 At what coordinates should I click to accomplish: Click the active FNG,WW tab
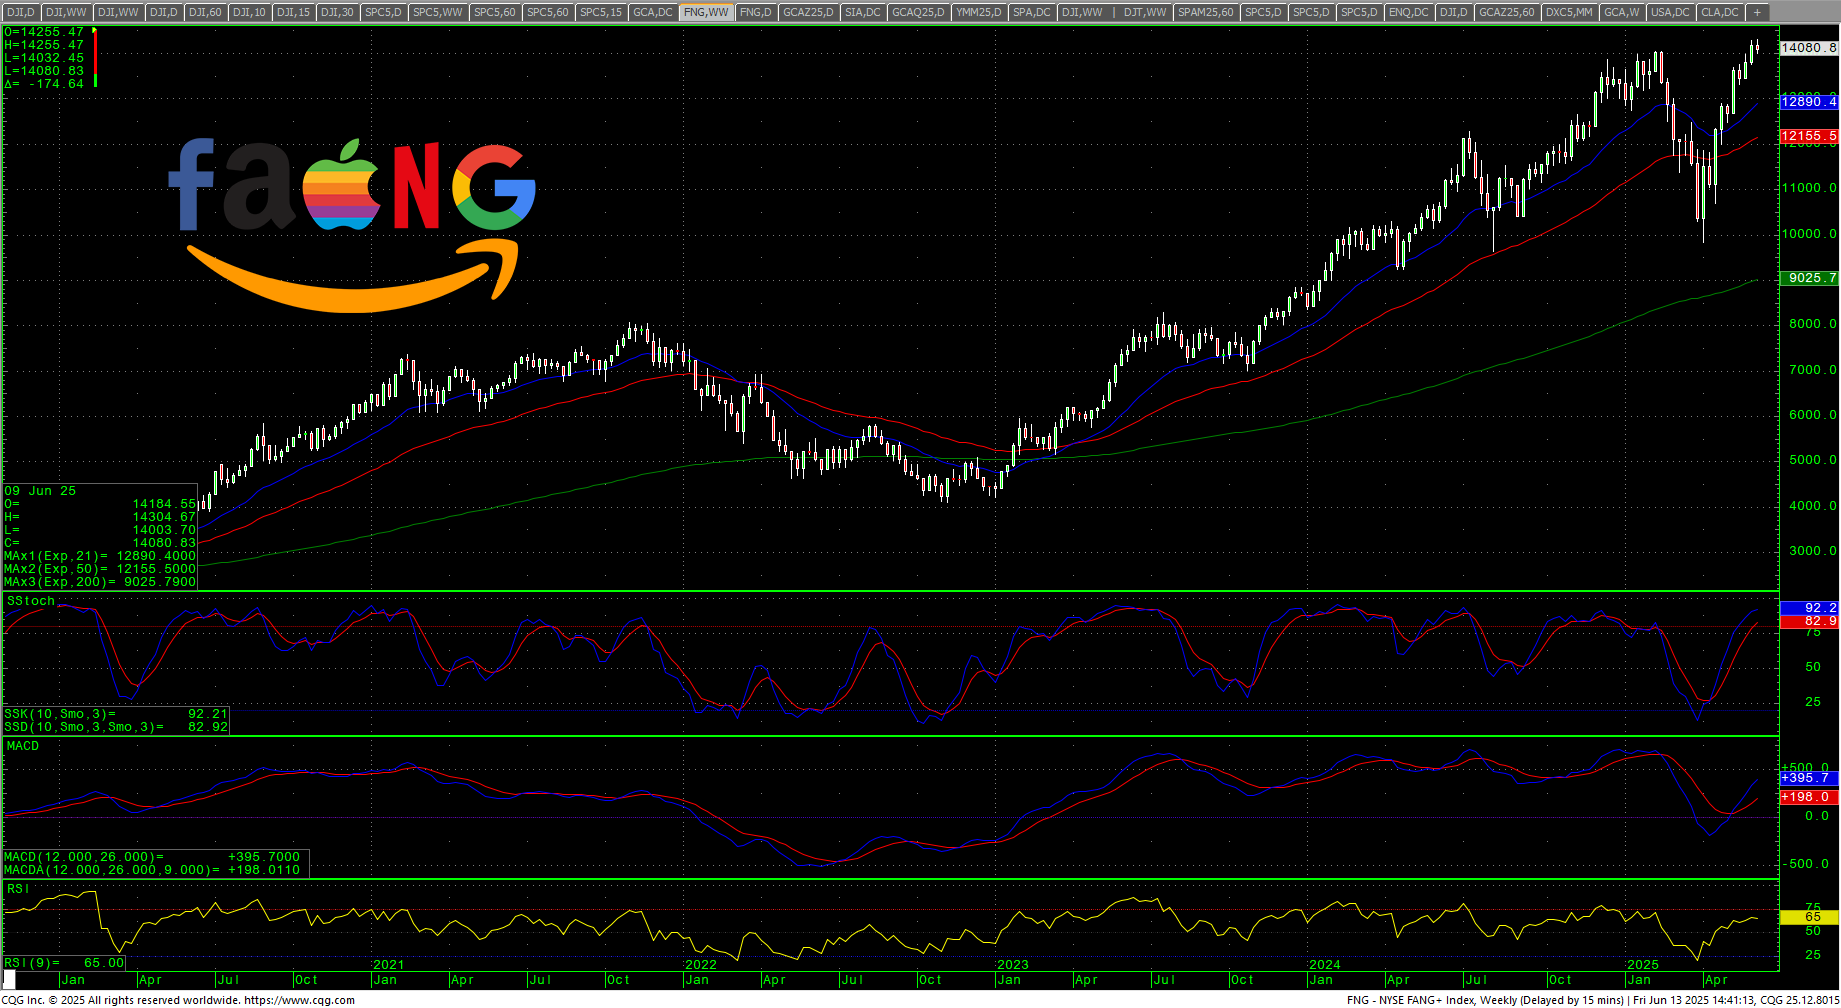click(706, 12)
